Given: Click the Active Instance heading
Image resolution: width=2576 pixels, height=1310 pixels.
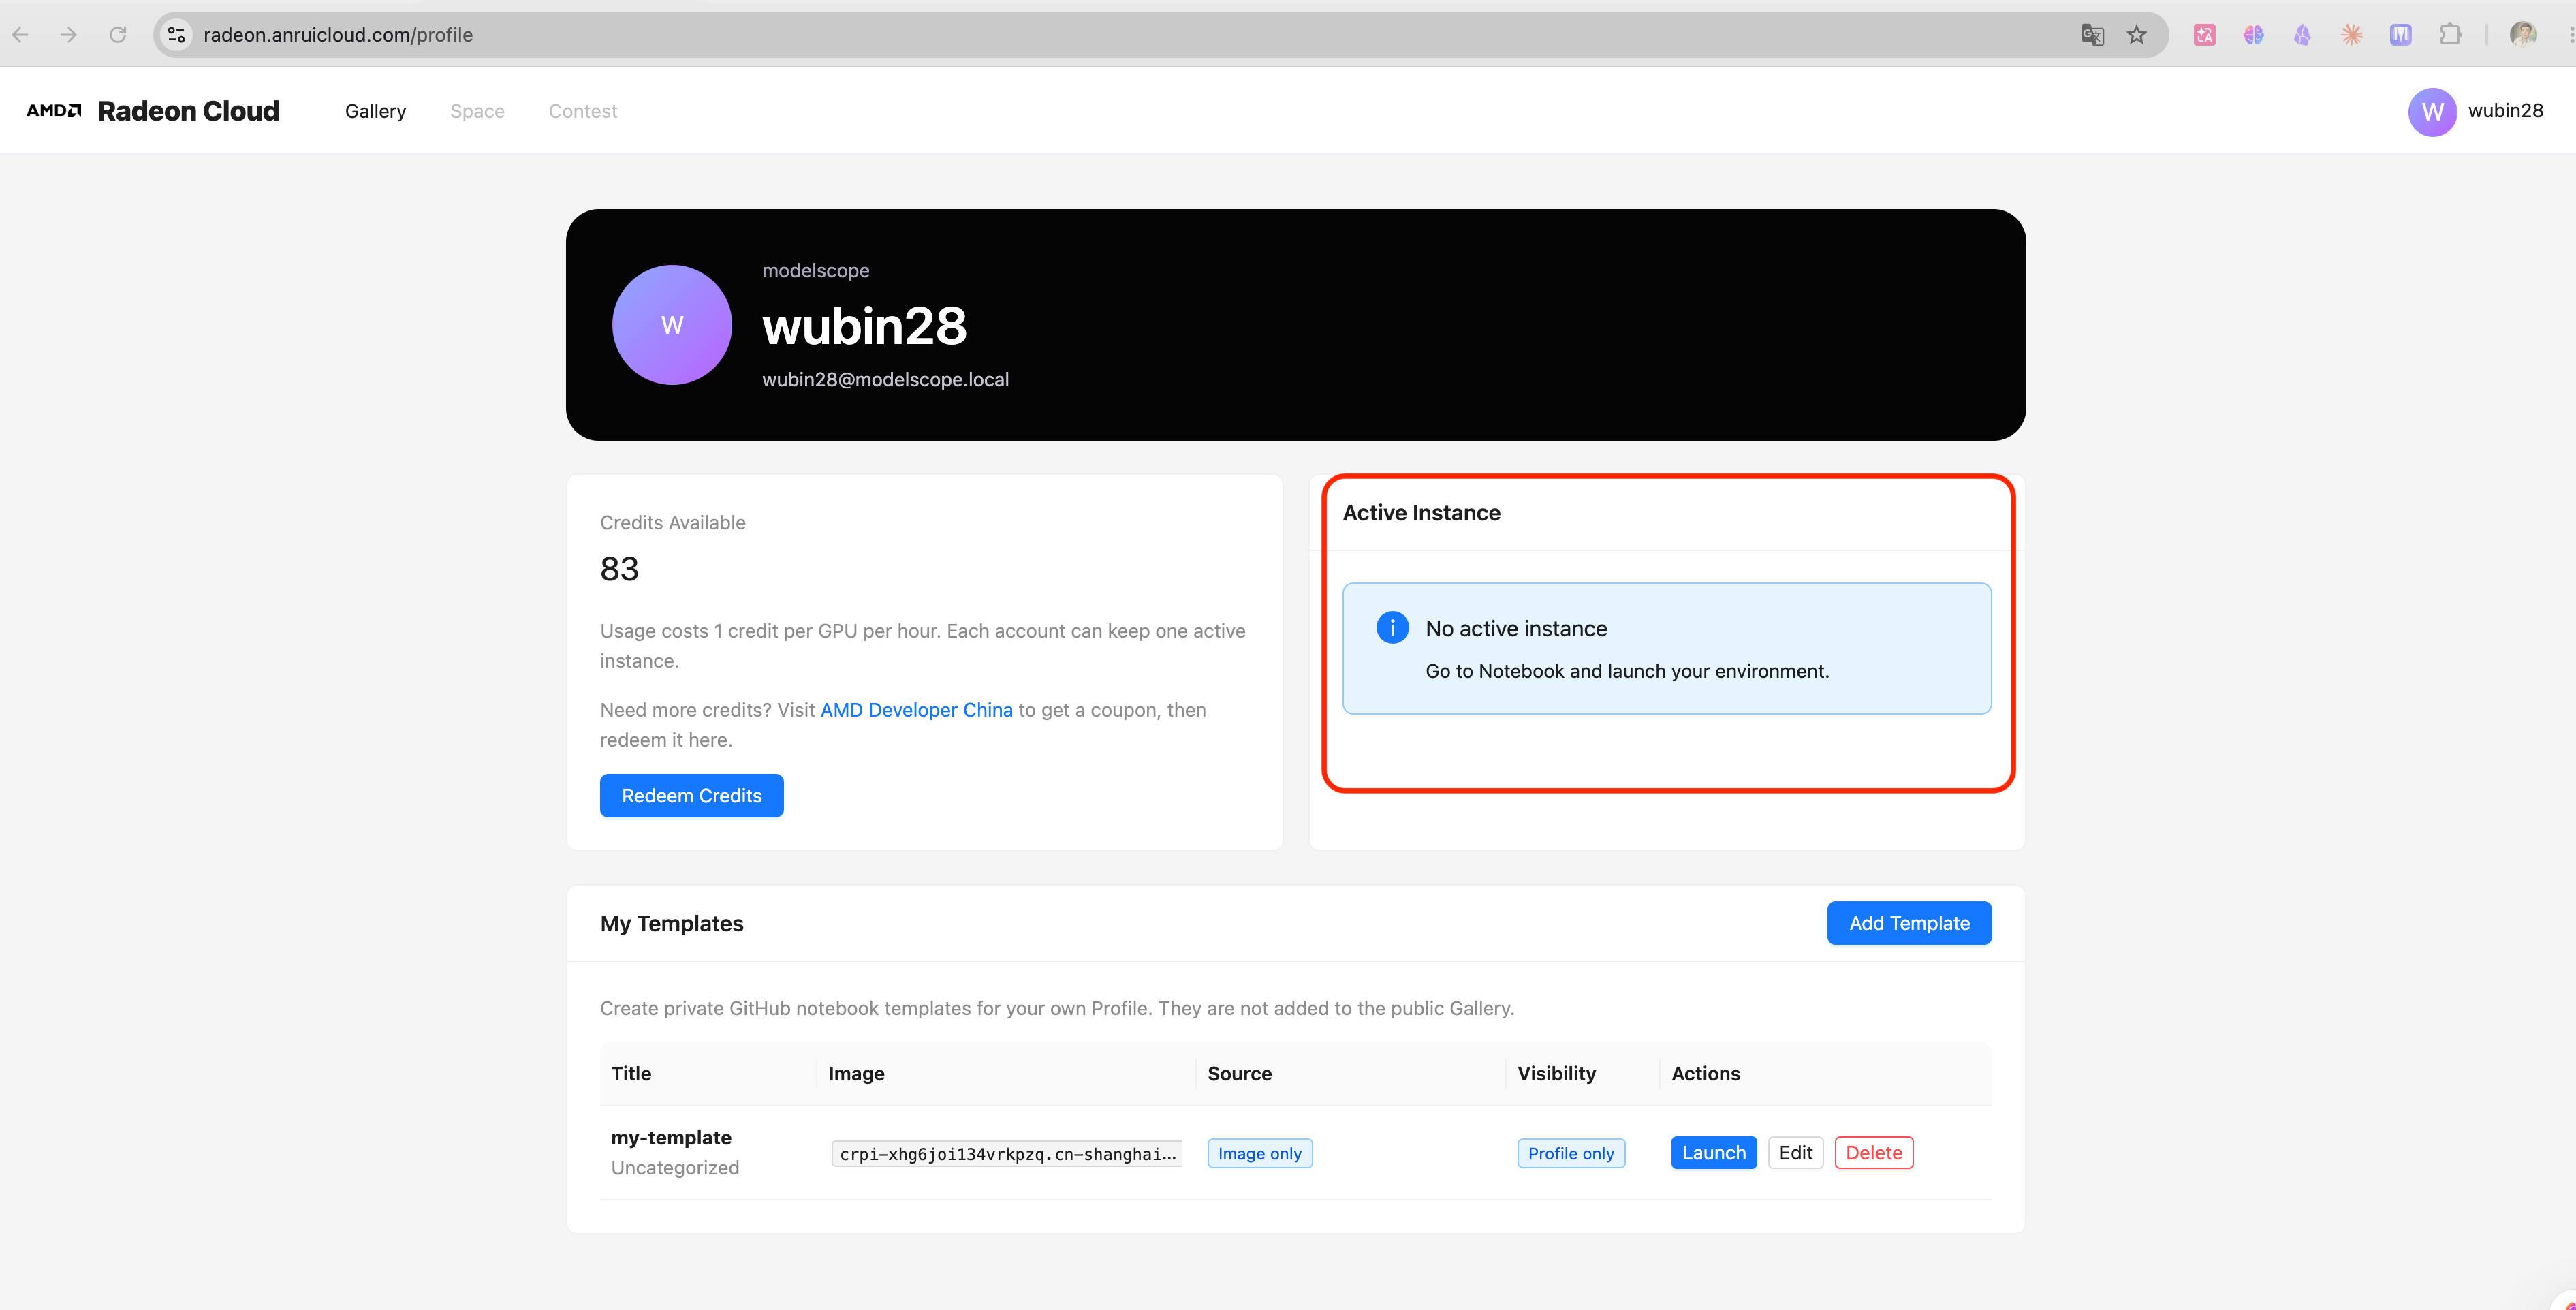Looking at the screenshot, I should tap(1422, 513).
